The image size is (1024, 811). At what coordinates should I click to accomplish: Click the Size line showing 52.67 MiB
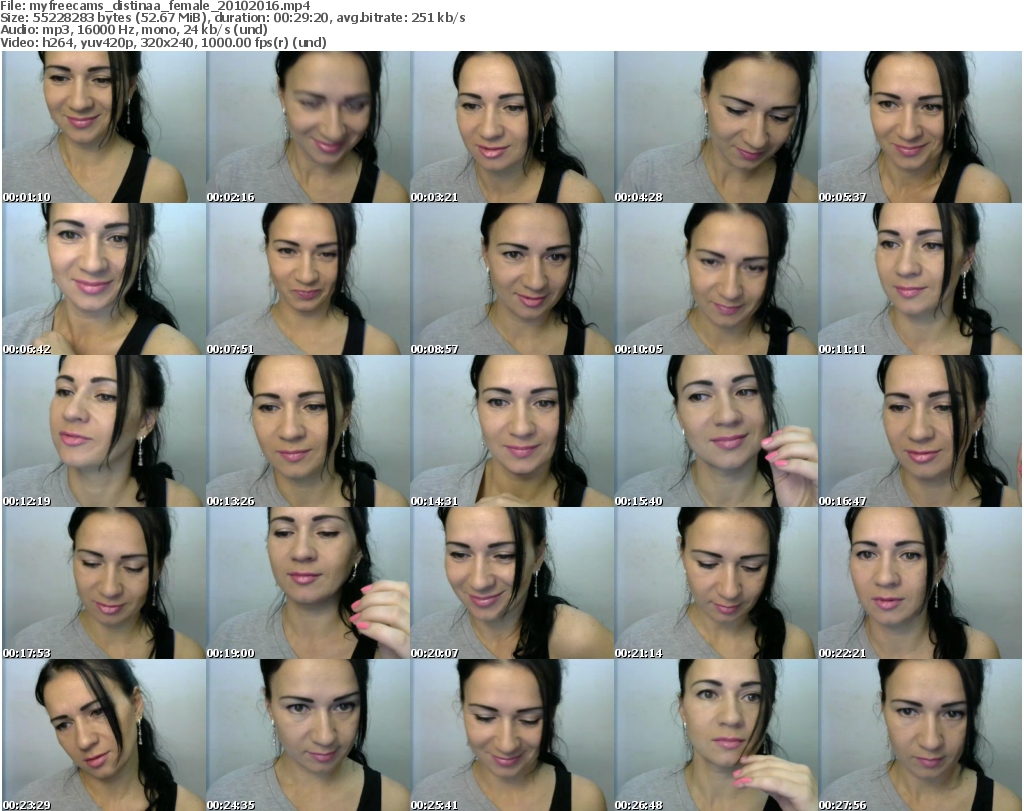coord(233,18)
